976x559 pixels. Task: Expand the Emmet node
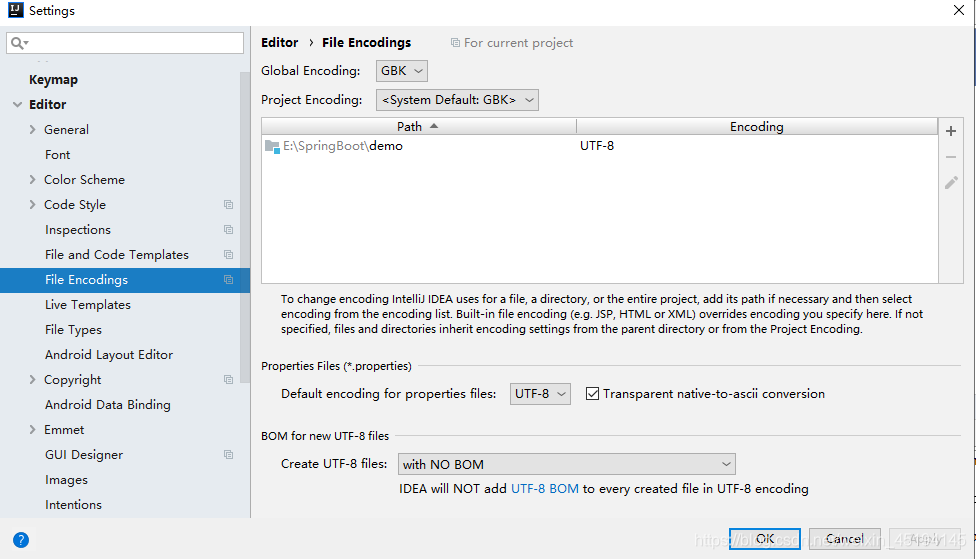pos(32,430)
